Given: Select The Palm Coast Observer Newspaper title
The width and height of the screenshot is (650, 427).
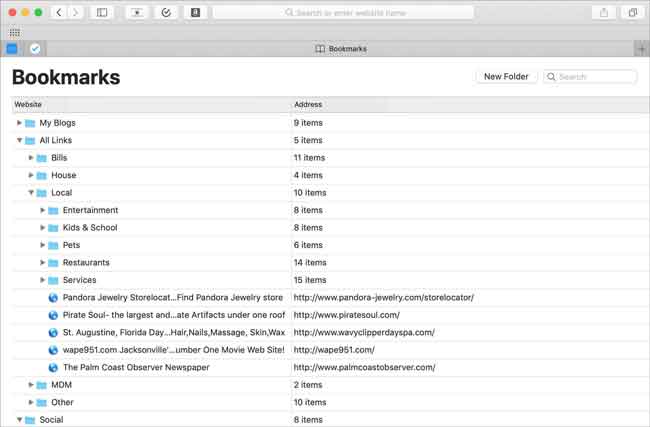Looking at the screenshot, I should click(x=136, y=367).
